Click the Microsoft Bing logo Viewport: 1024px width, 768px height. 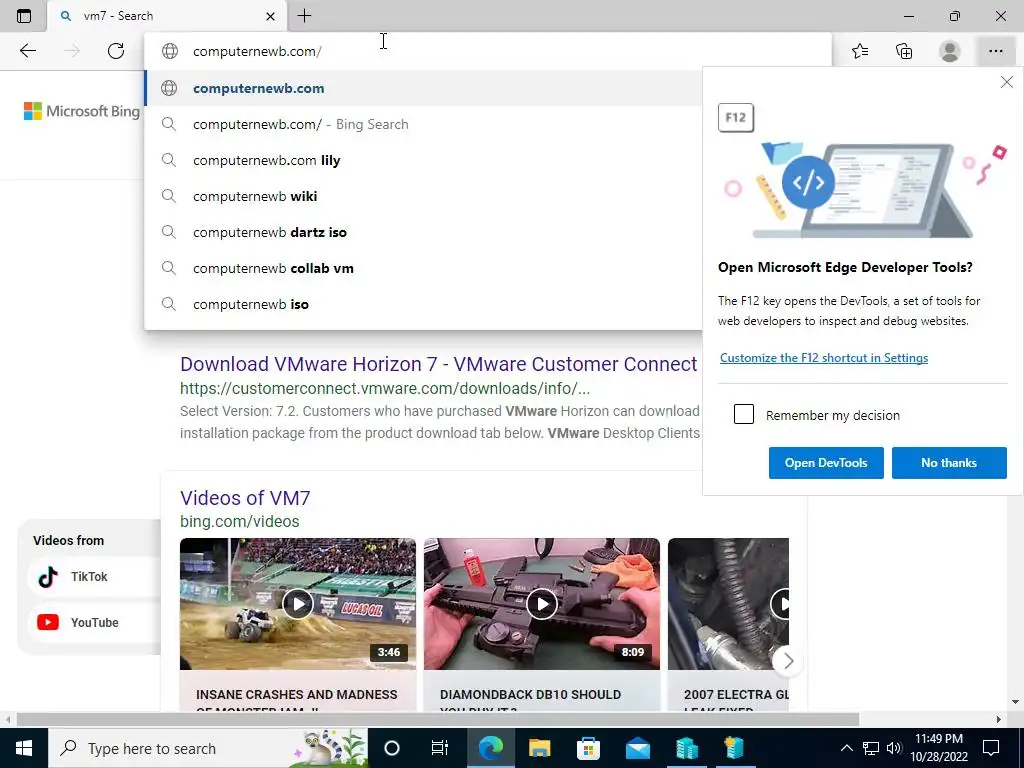pyautogui.click(x=82, y=111)
